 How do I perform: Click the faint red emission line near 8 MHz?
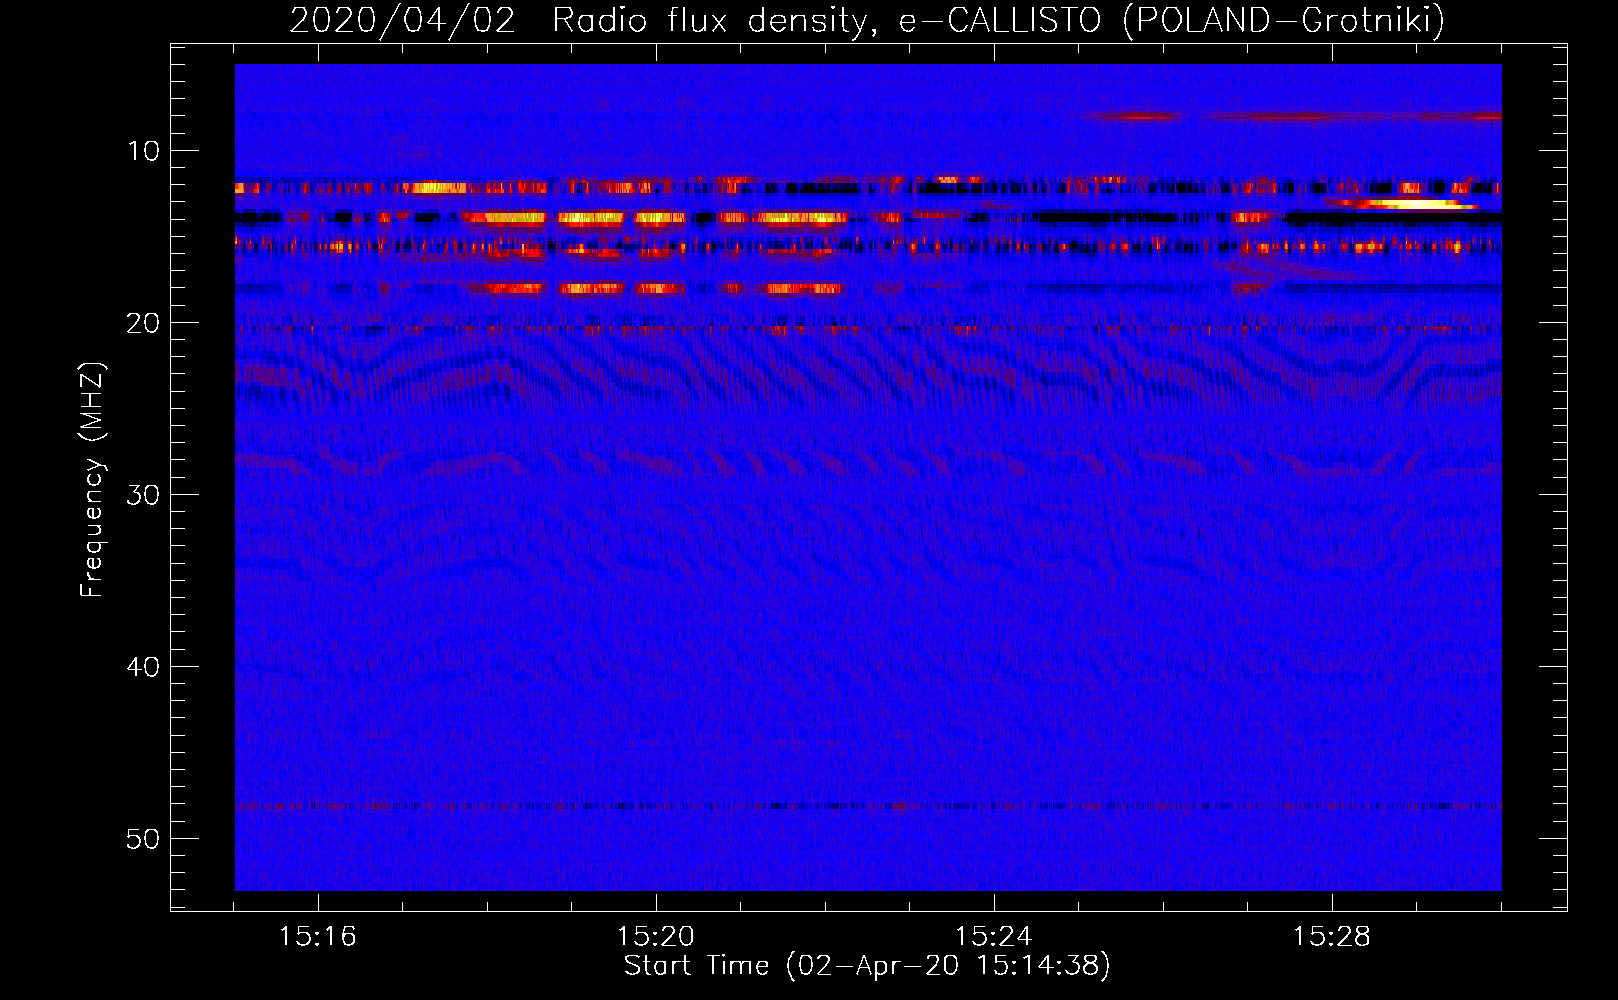(x=1292, y=117)
